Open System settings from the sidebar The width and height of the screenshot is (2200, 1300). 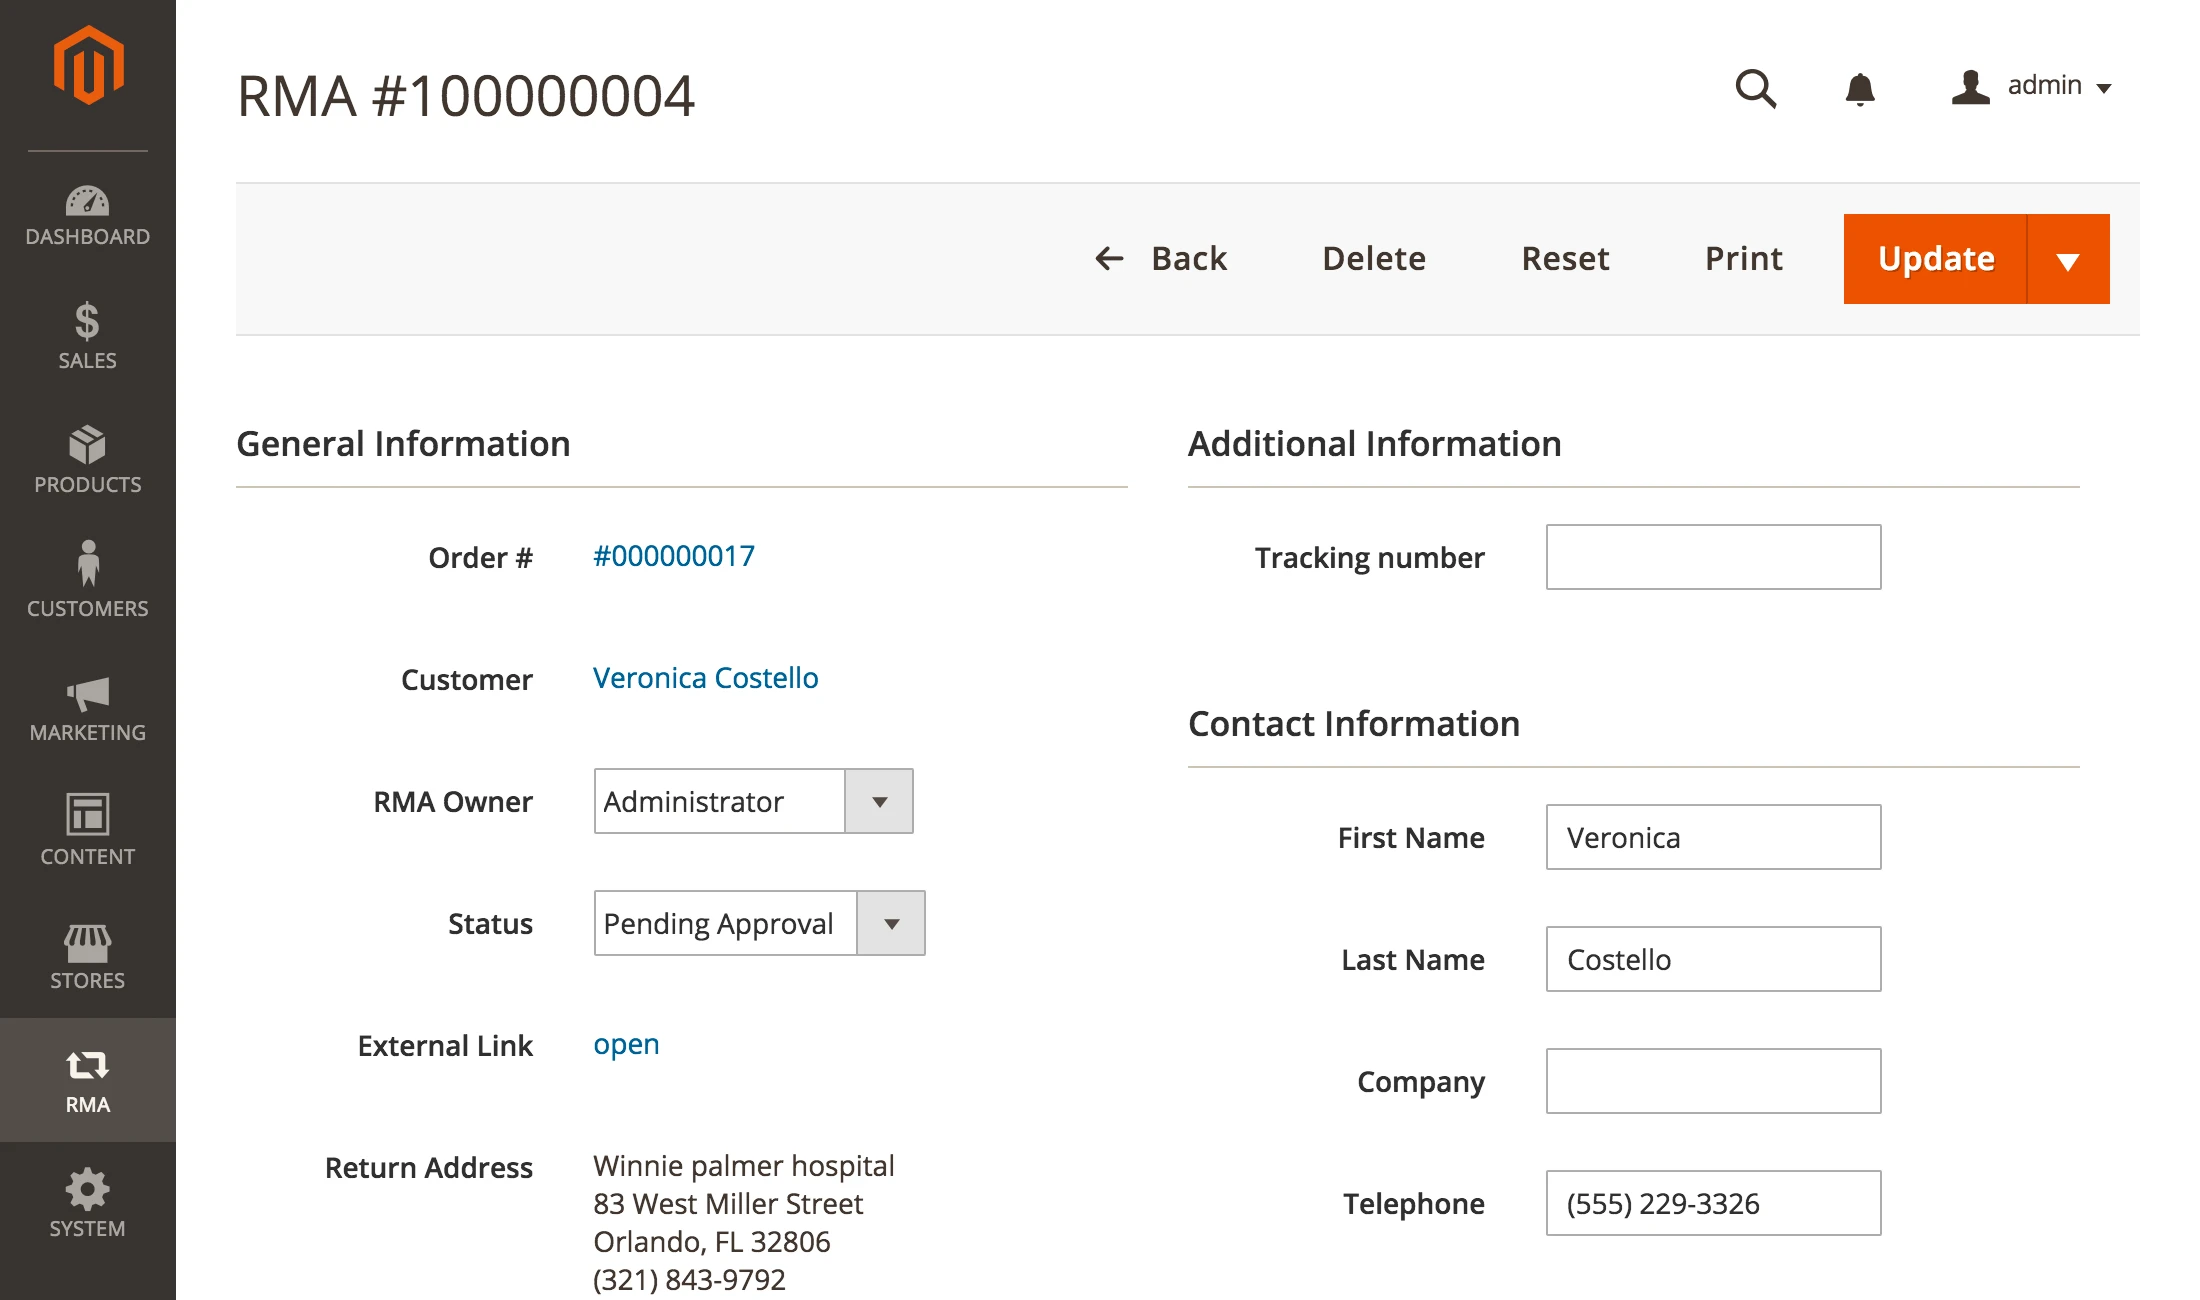(x=88, y=1203)
